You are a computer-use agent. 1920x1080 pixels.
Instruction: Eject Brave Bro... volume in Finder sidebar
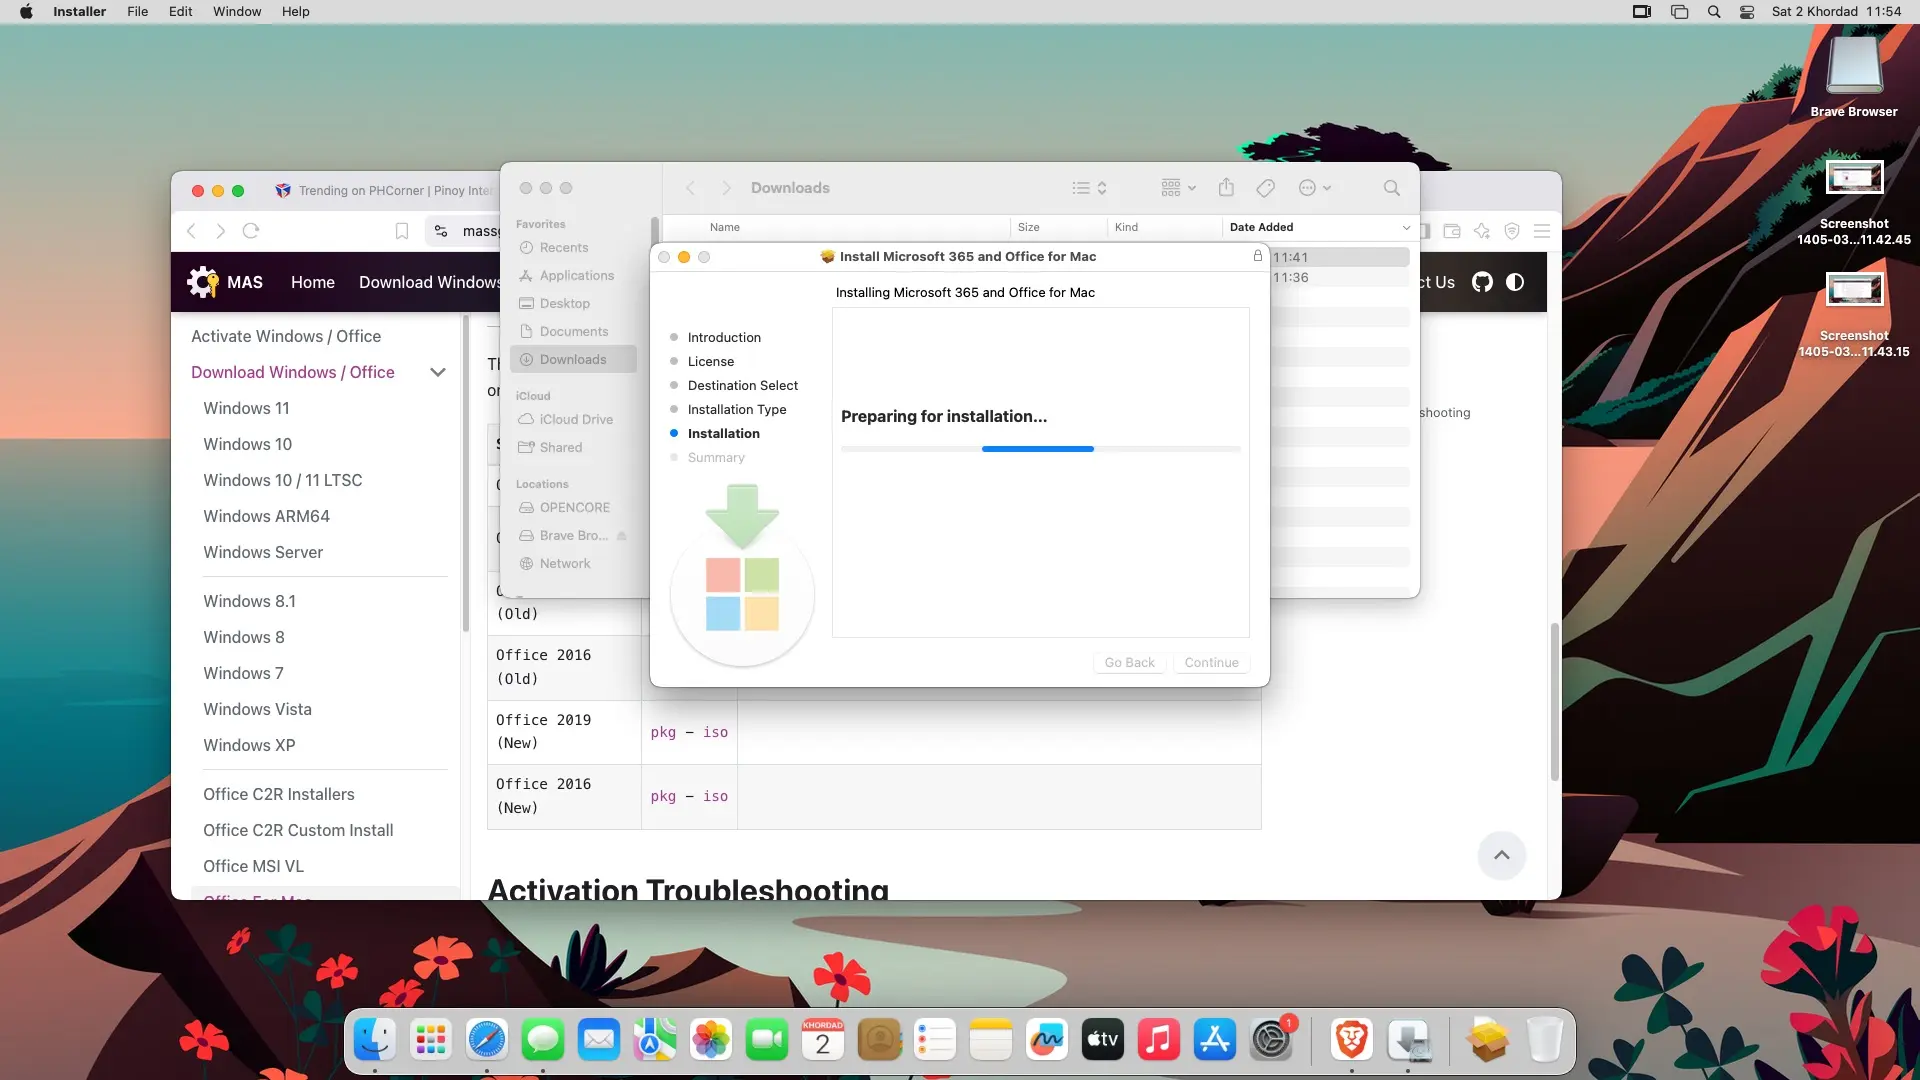click(x=622, y=536)
